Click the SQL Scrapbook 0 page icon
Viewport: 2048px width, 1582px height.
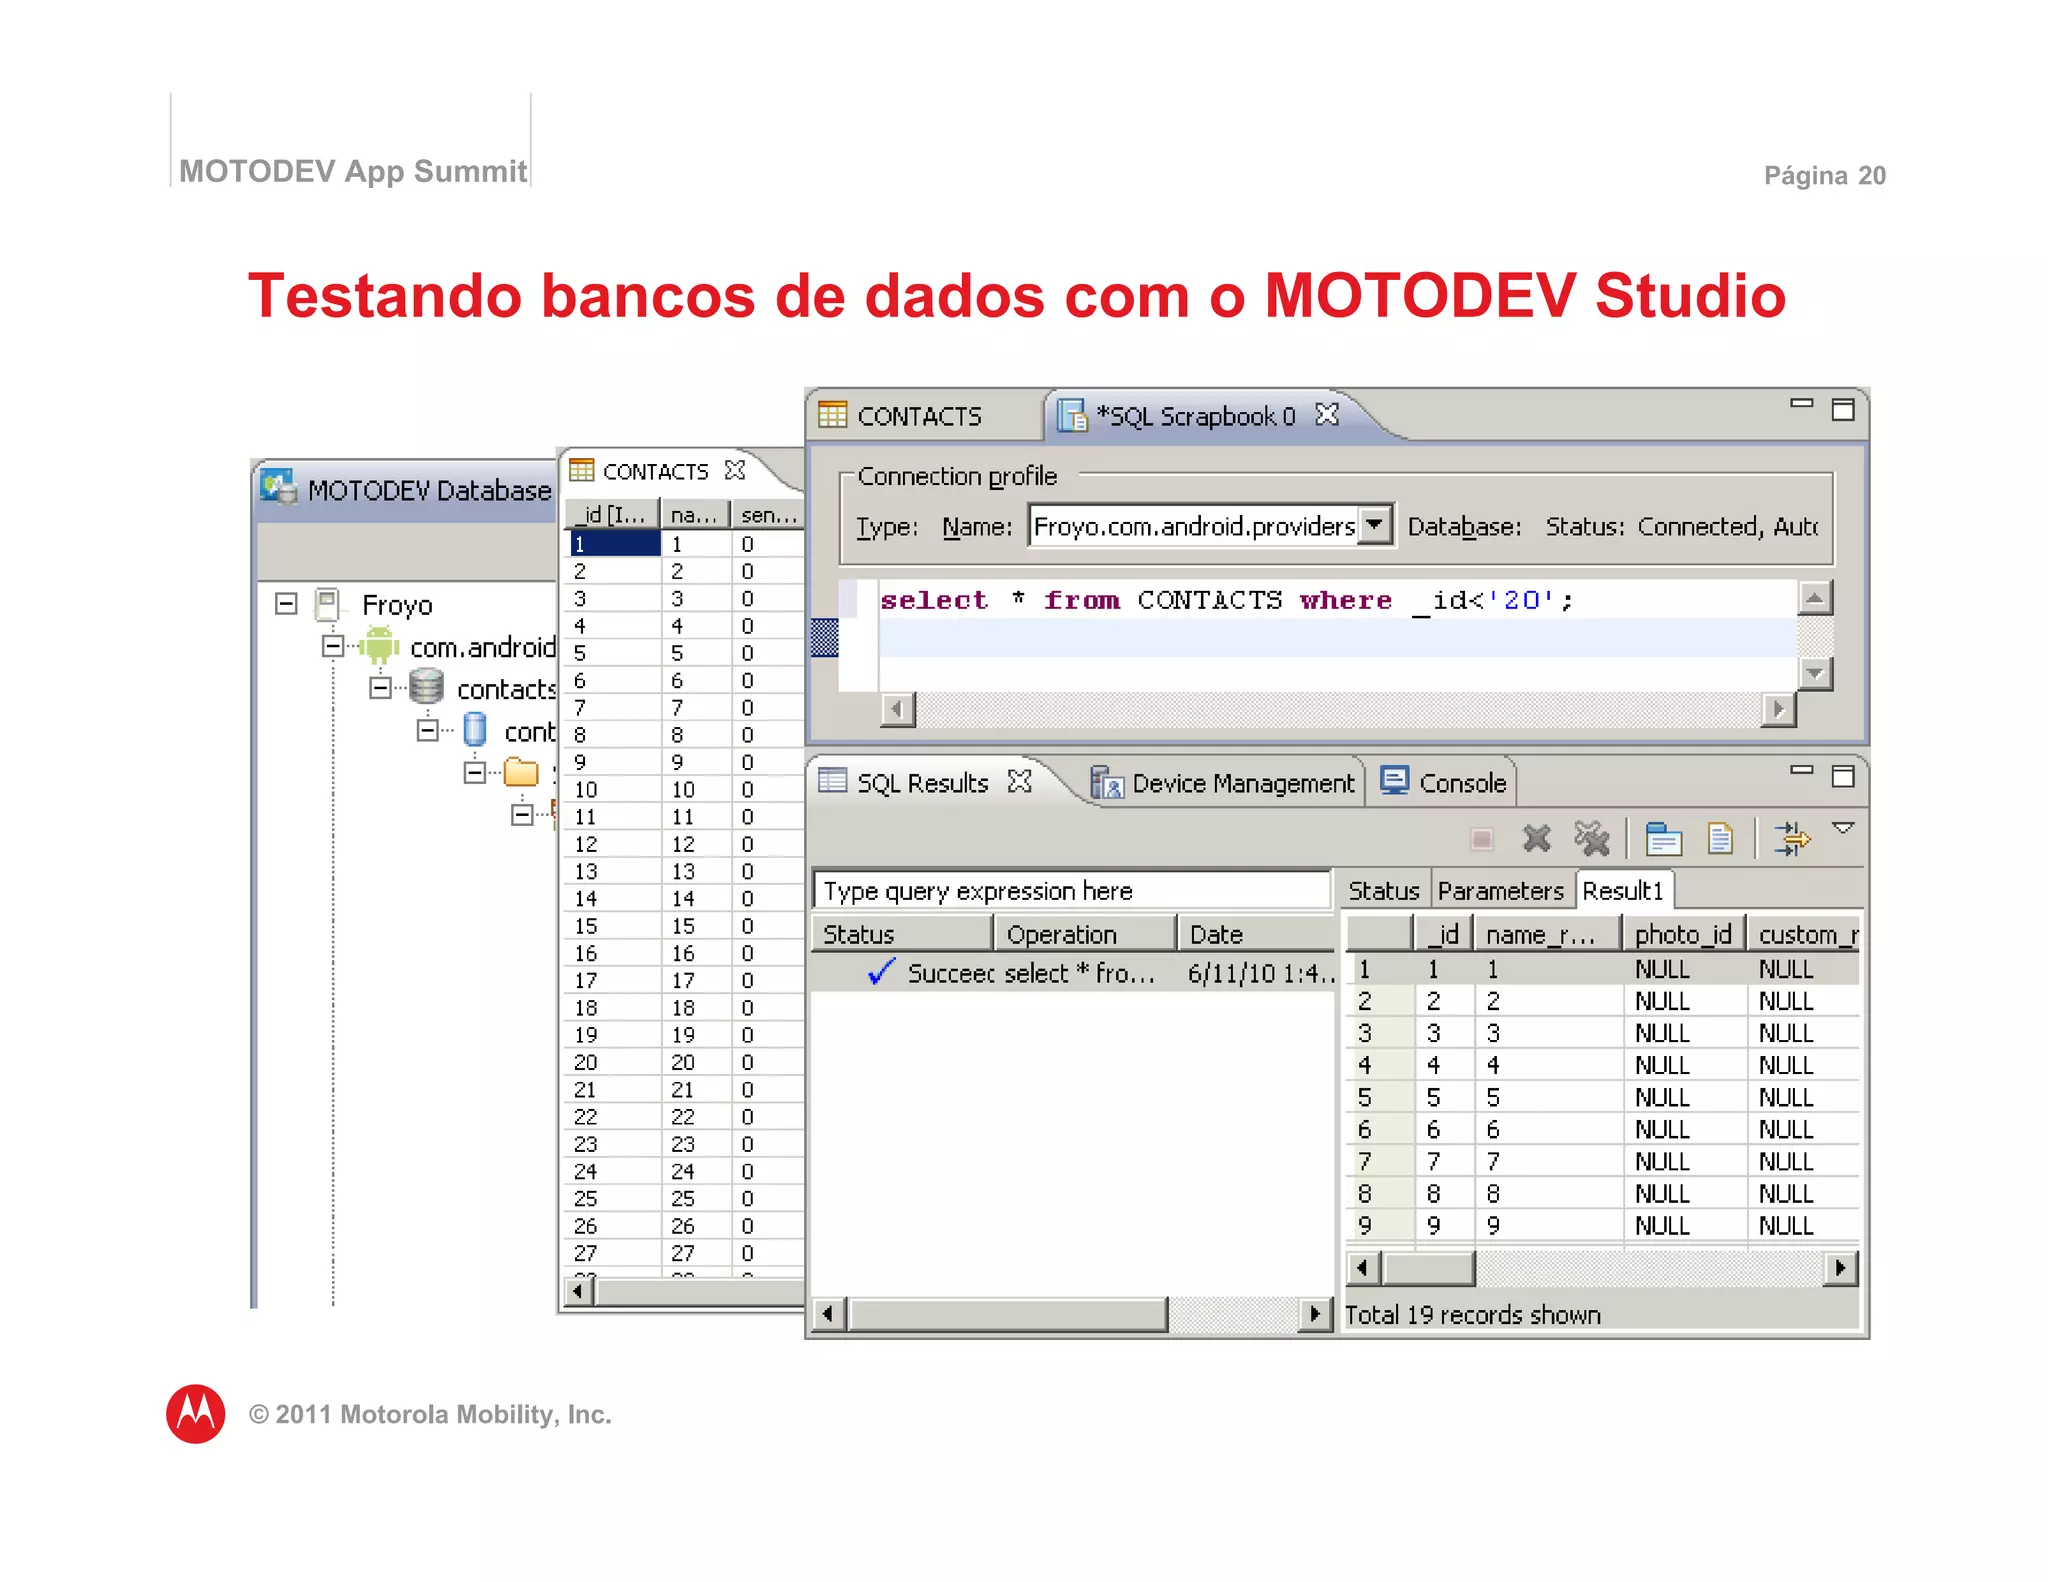(x=1072, y=415)
